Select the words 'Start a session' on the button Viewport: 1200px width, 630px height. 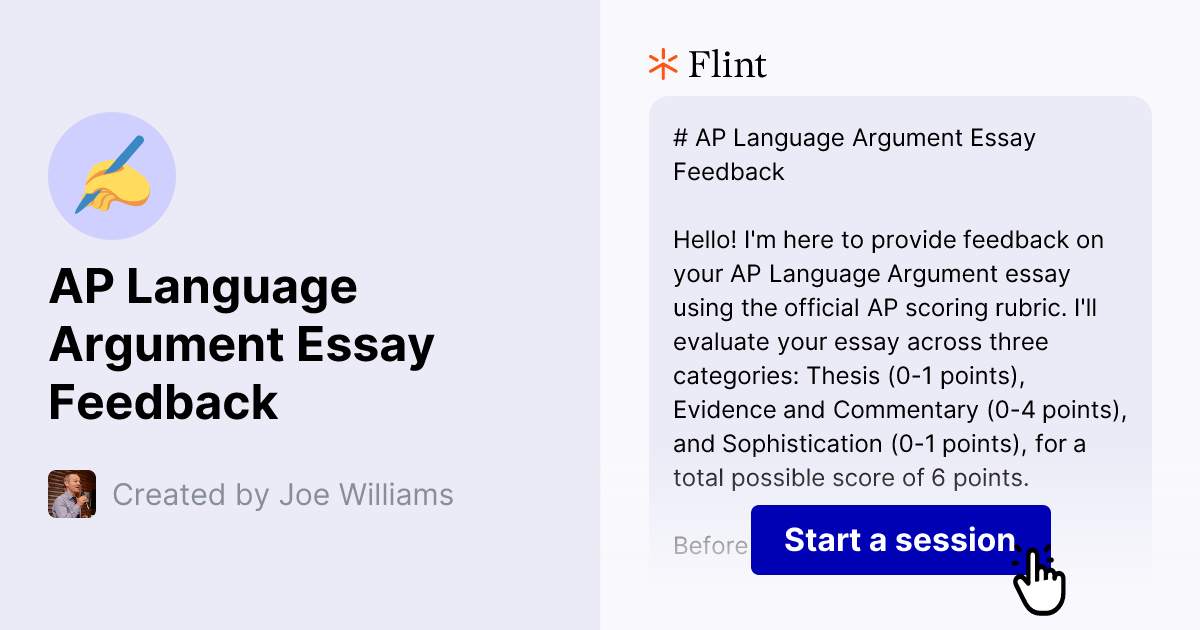click(x=898, y=540)
